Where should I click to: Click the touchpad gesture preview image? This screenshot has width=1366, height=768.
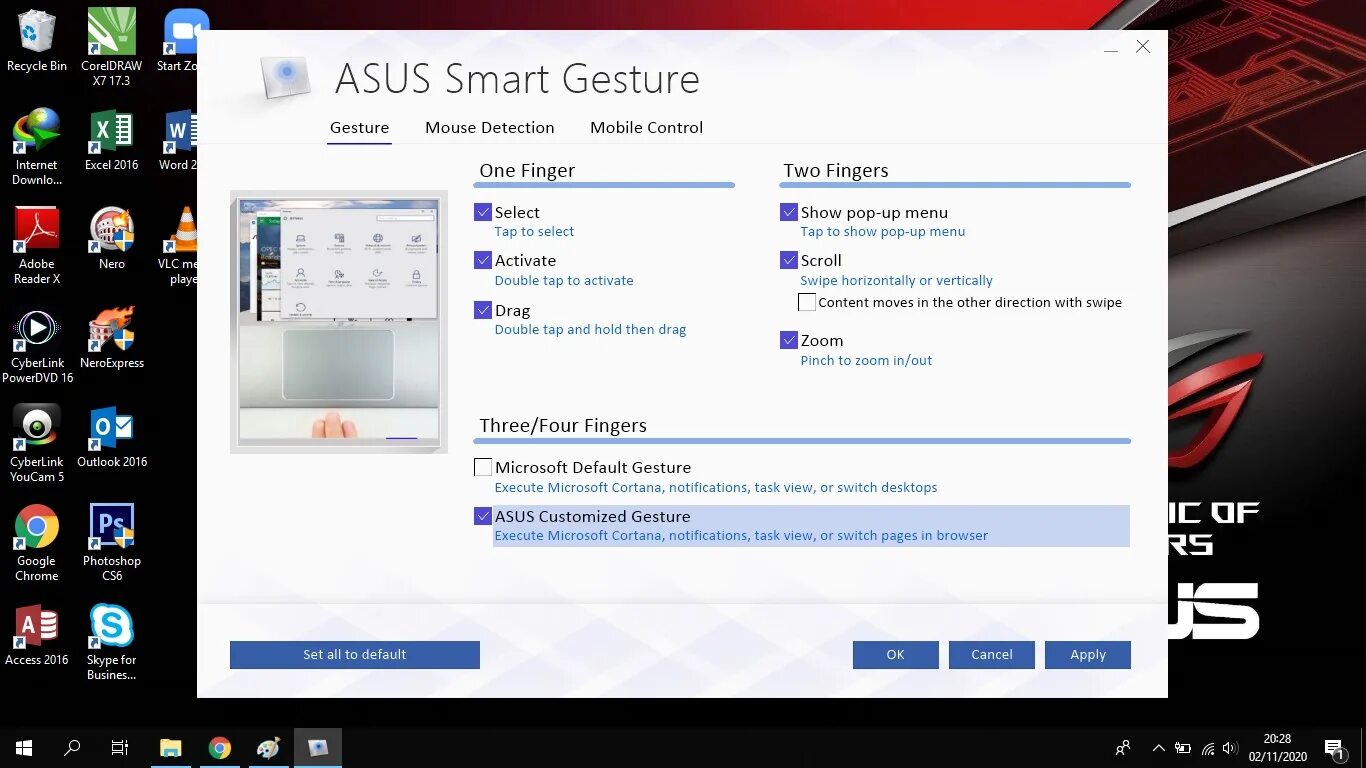tap(339, 321)
